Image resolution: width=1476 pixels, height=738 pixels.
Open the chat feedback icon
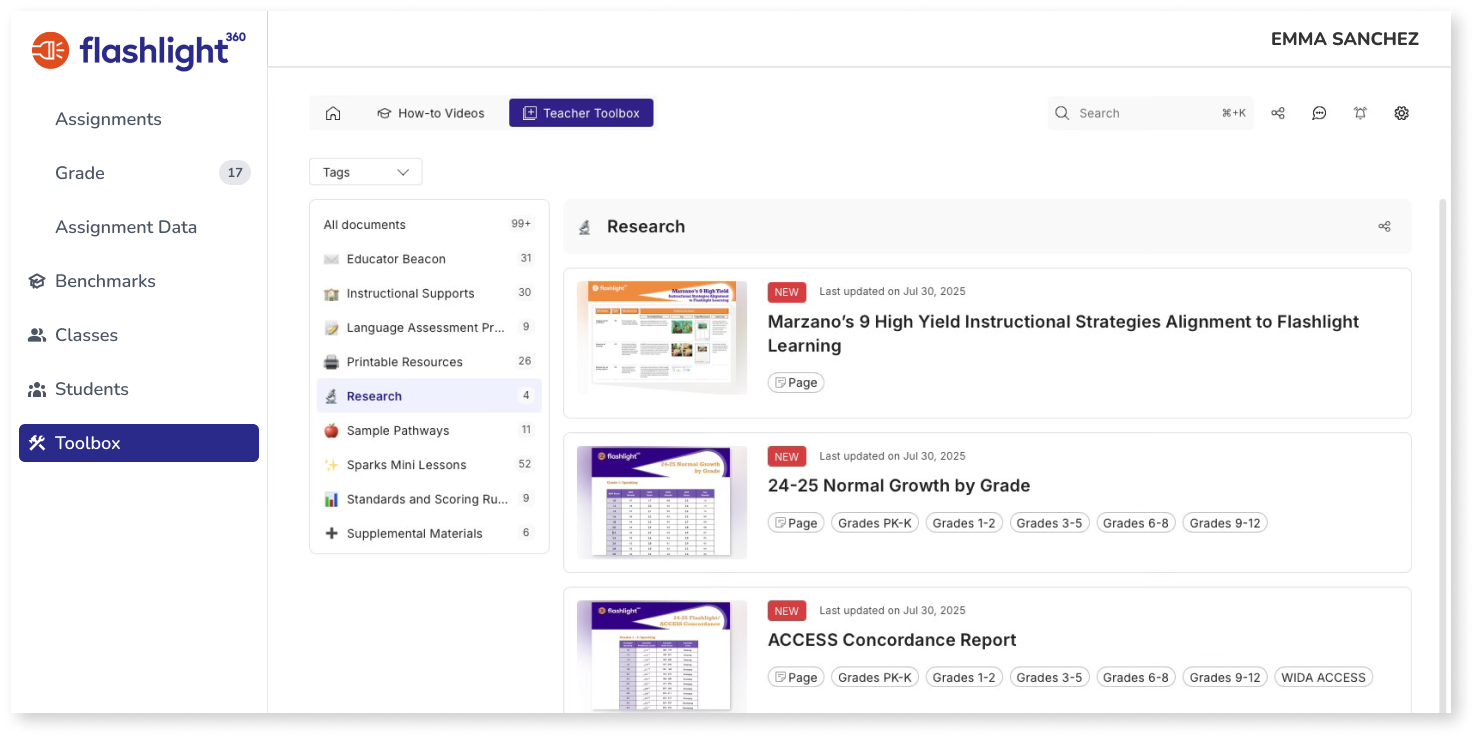pos(1319,113)
